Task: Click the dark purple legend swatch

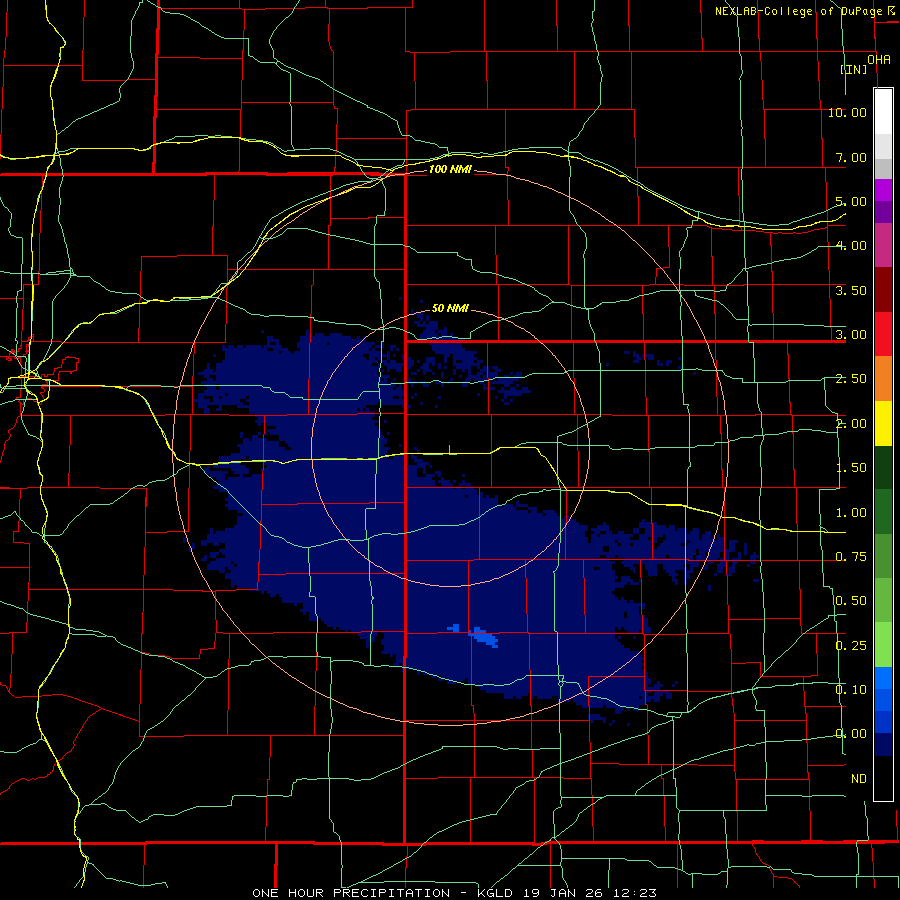Action: pyautogui.click(x=883, y=212)
